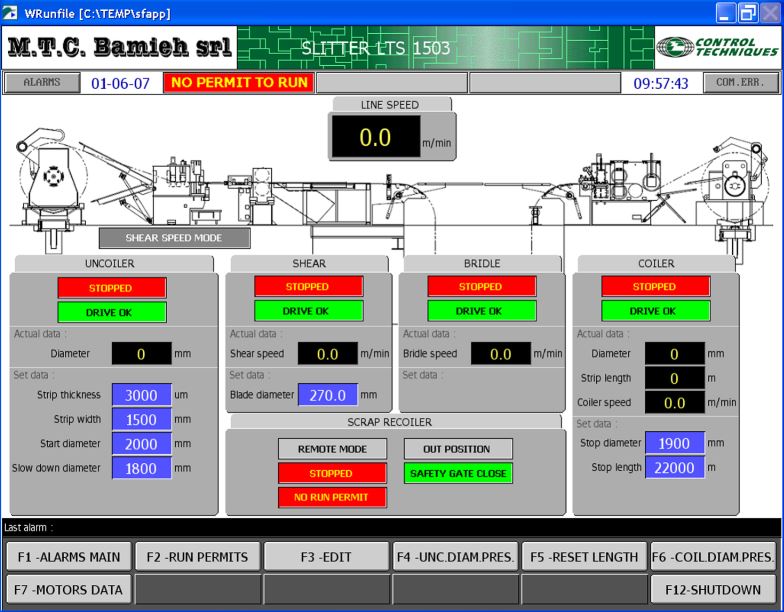Click the SLITTER LTS 1503 banner
Image resolution: width=784 pixels, height=612 pixels.
446,48
